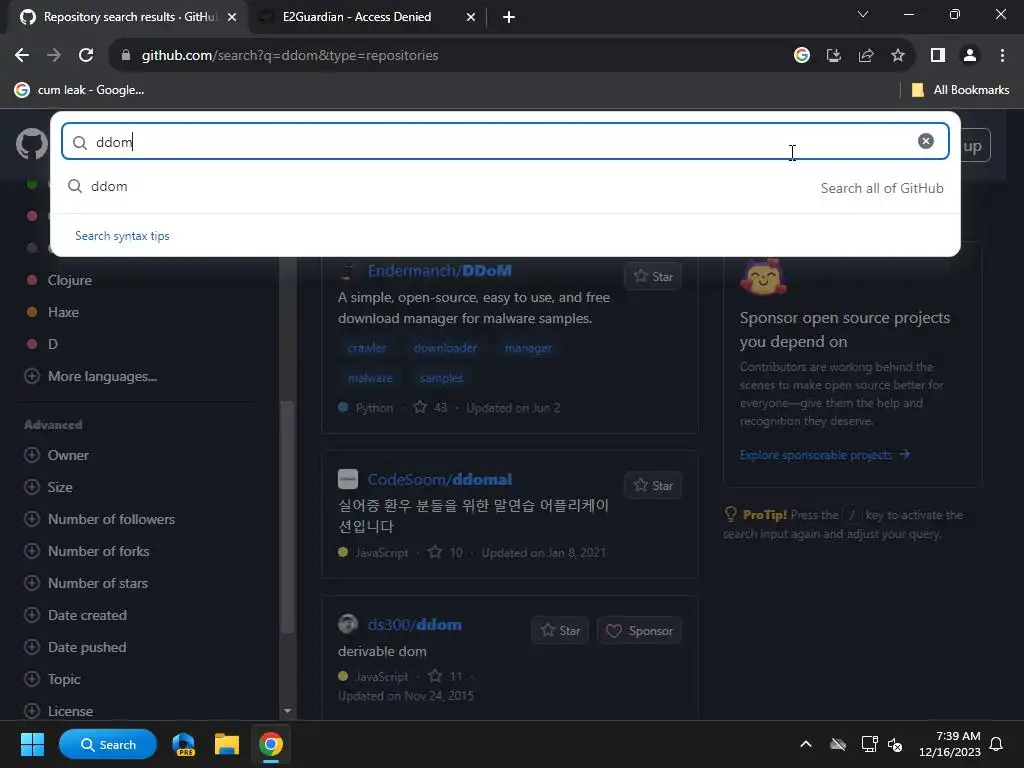This screenshot has height=768, width=1024.
Task: Click the muted volume tray icon
Action: coord(895,744)
